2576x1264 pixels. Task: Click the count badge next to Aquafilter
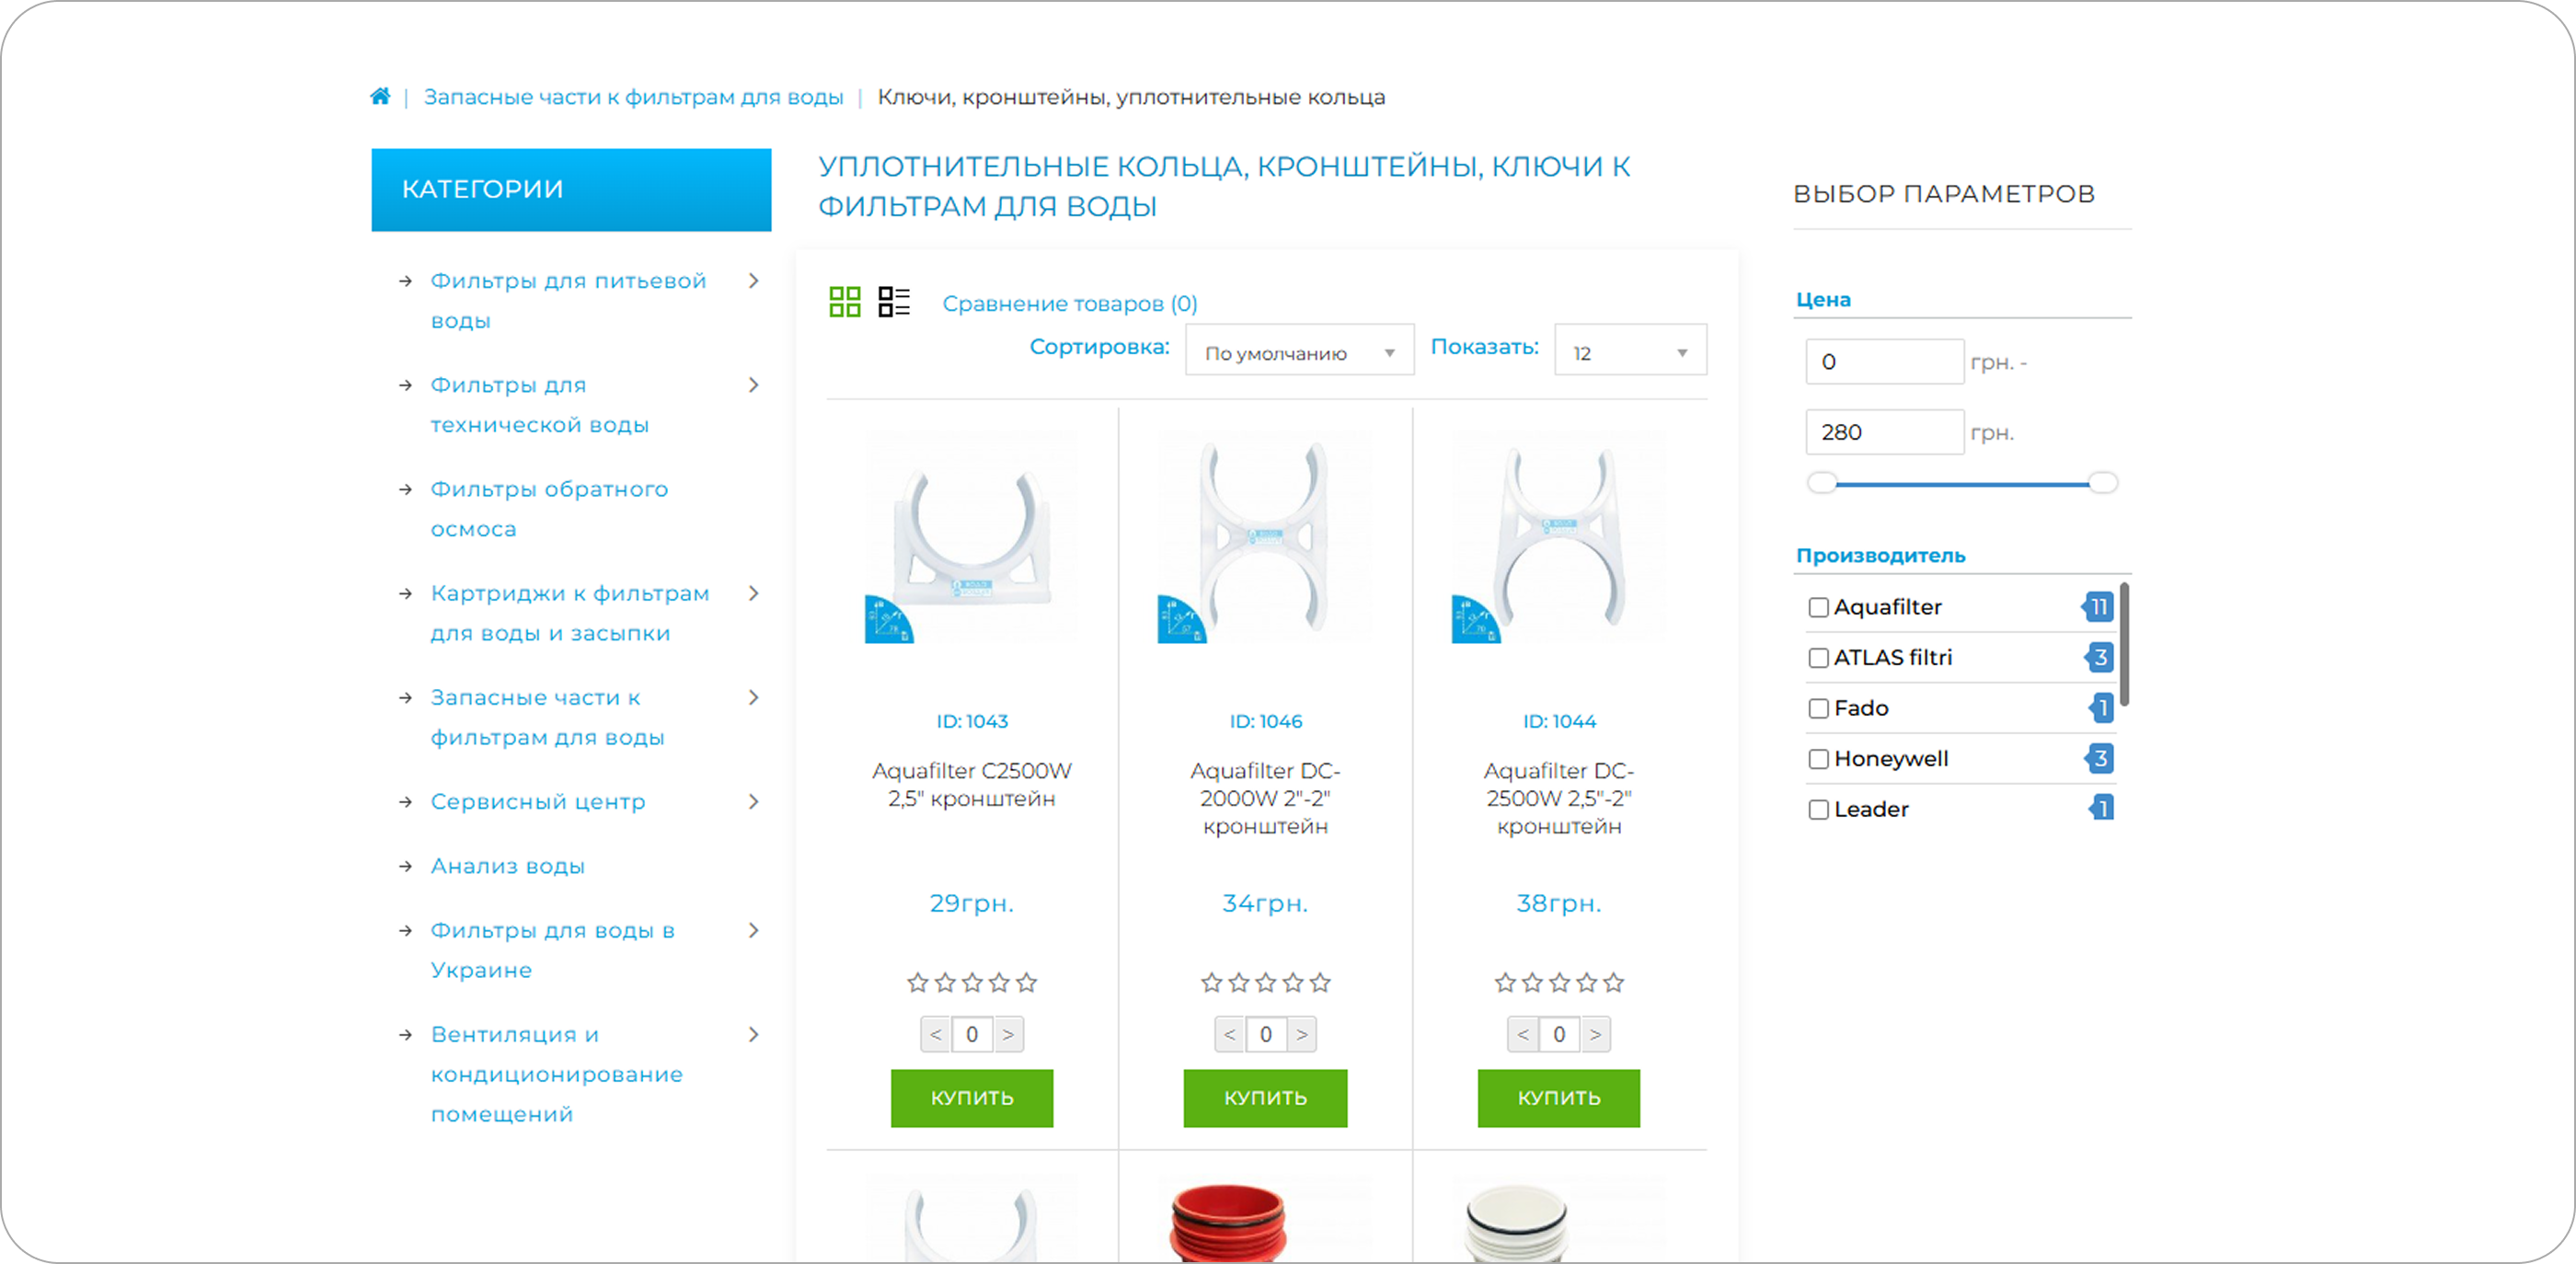point(2099,607)
